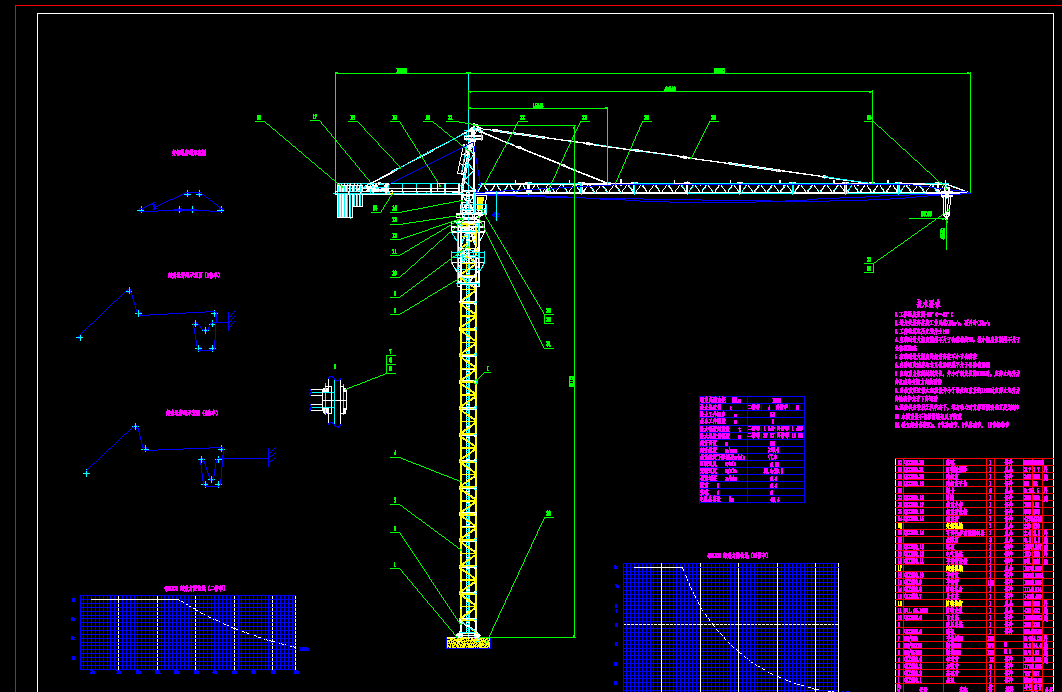Click the vertical overall height dimension line

[x=574, y=381]
